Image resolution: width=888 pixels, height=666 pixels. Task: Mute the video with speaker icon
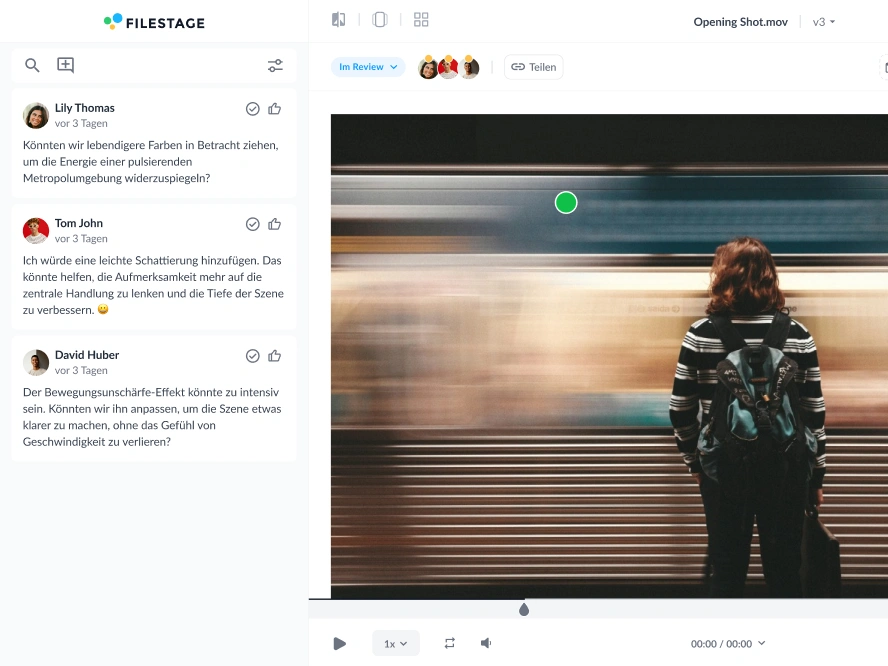(x=486, y=643)
